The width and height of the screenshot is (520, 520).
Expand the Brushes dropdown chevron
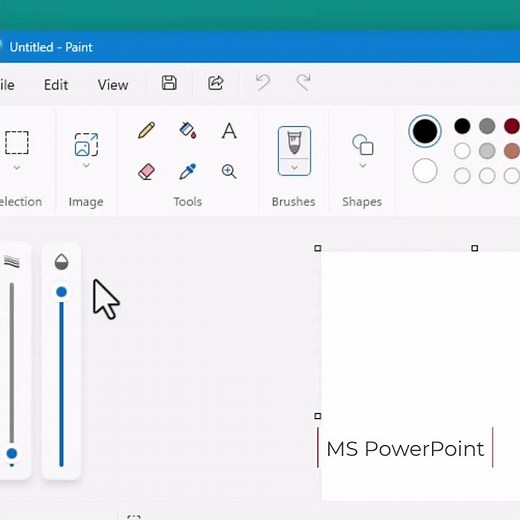pyautogui.click(x=294, y=167)
